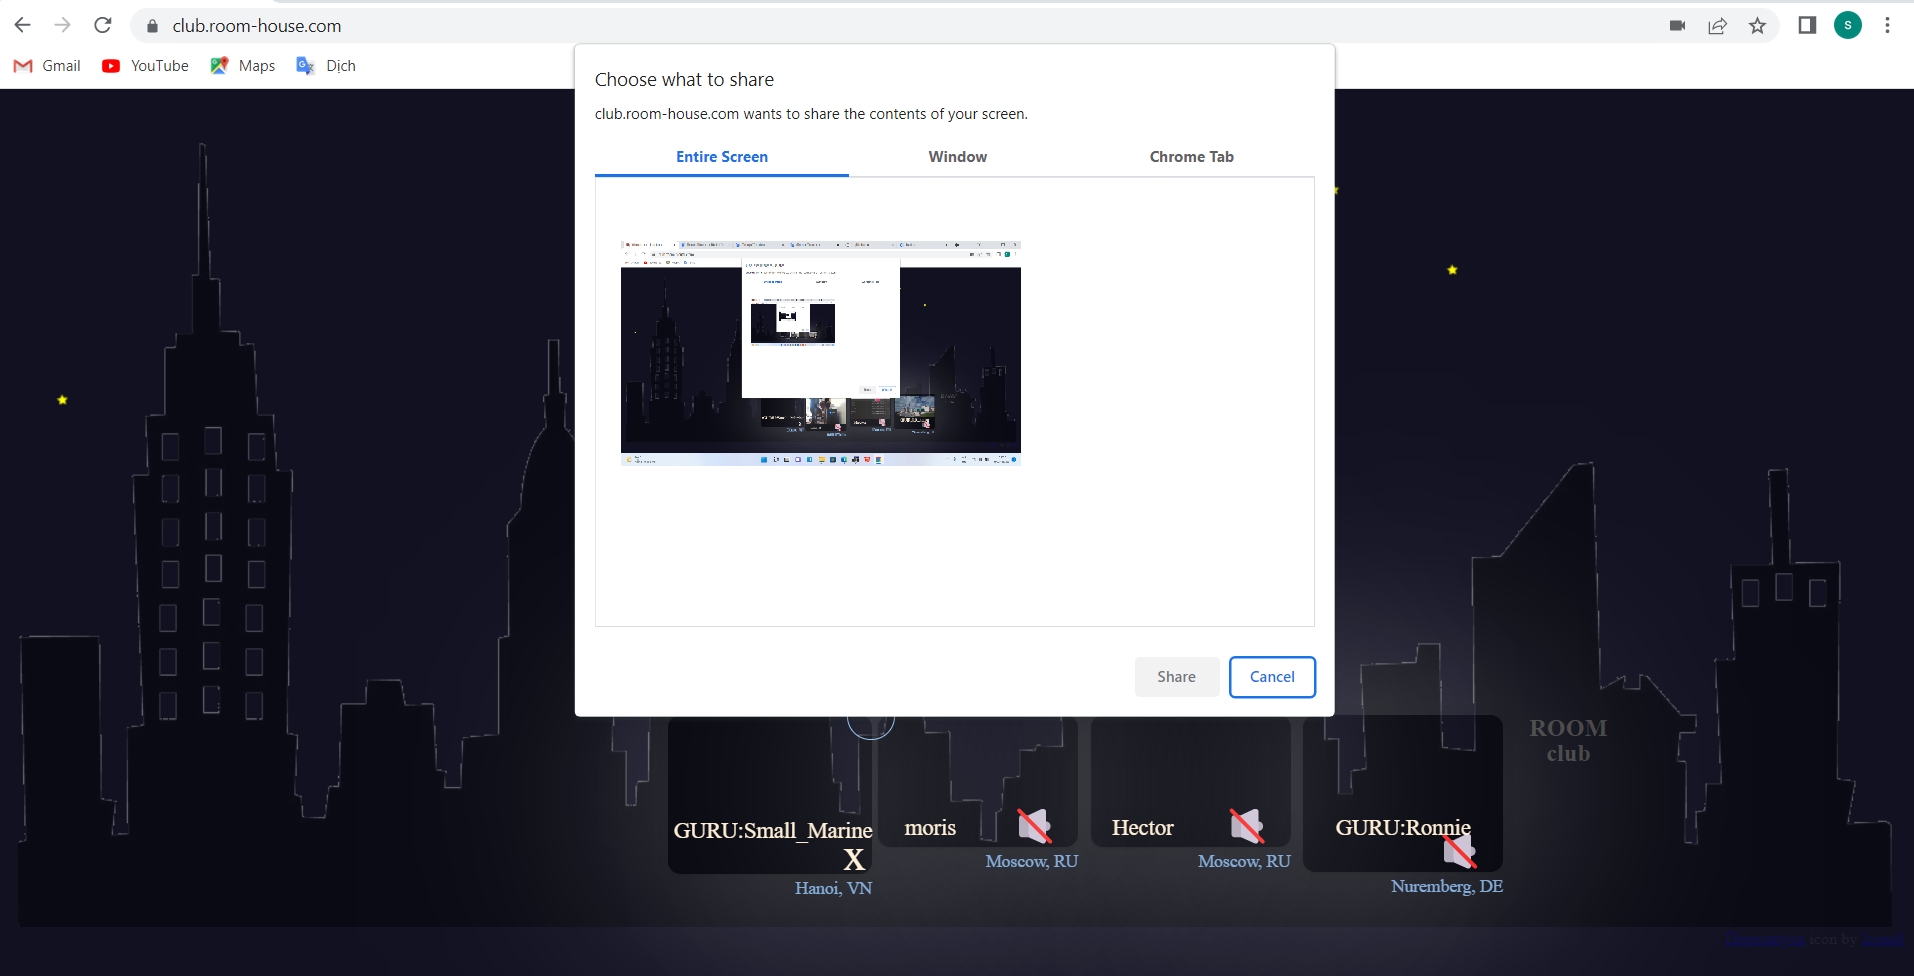Bookmark this page with the star icon
Screen dimensions: 1914x976
click(x=1757, y=26)
